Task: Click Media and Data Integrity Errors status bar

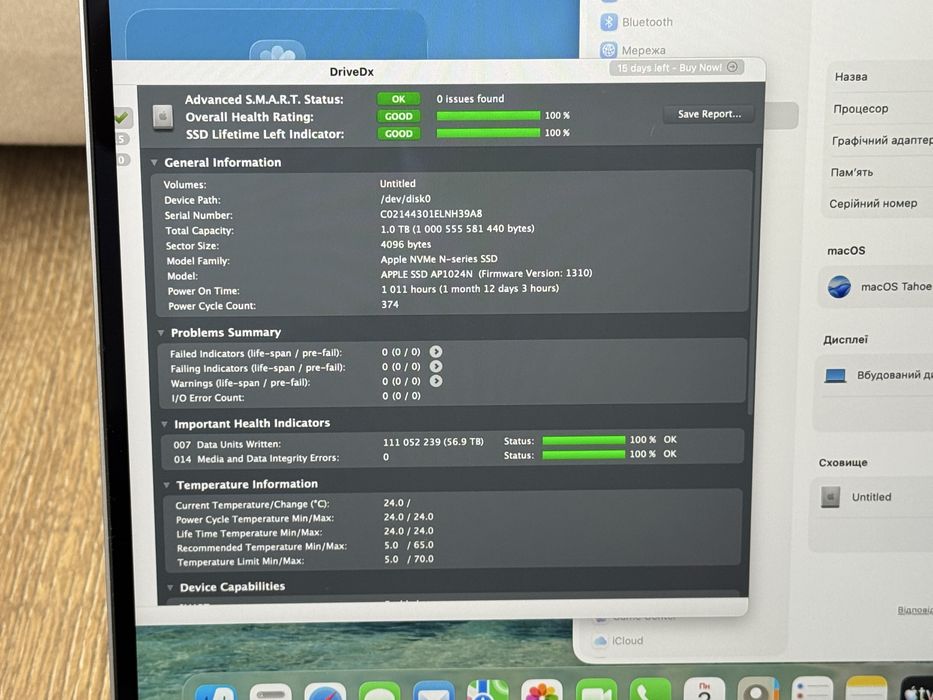Action: 584,455
